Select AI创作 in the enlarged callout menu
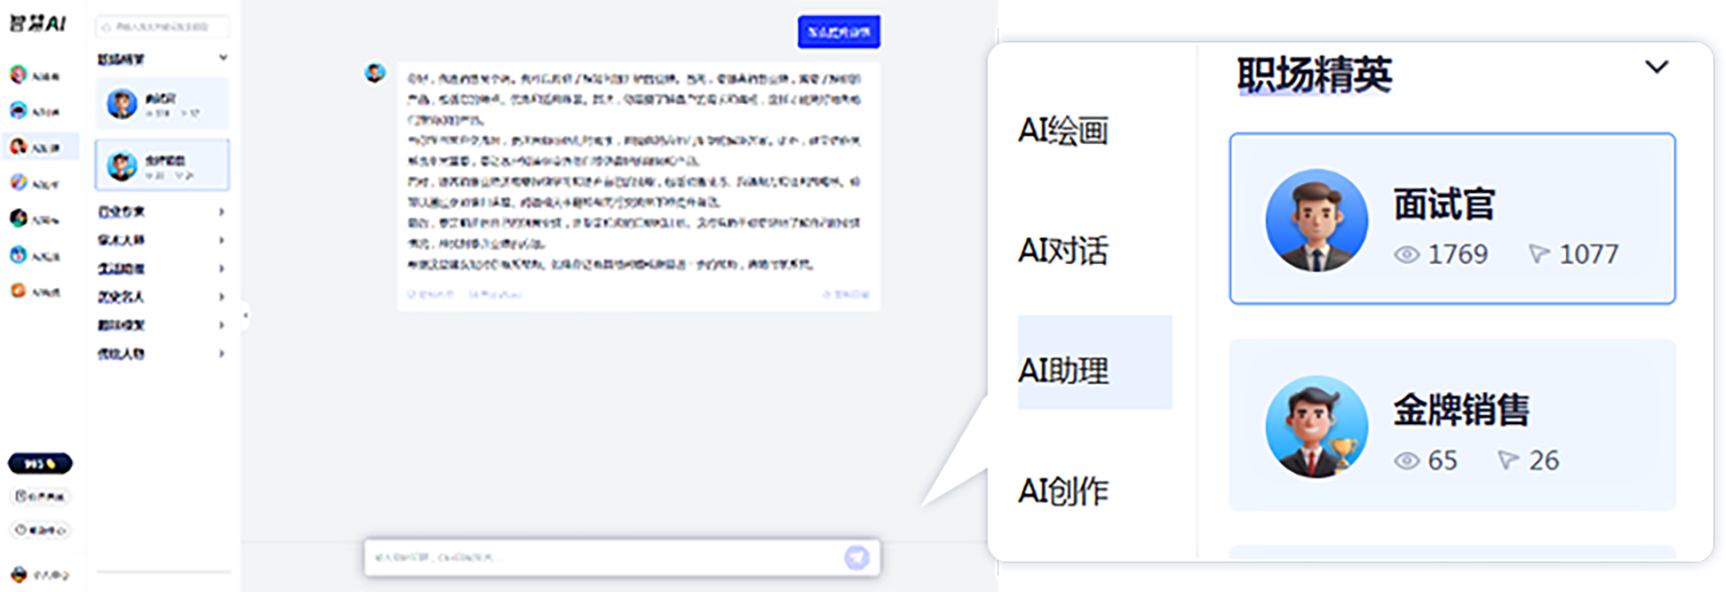Screen dimensions: 1726x592 pos(1063,491)
